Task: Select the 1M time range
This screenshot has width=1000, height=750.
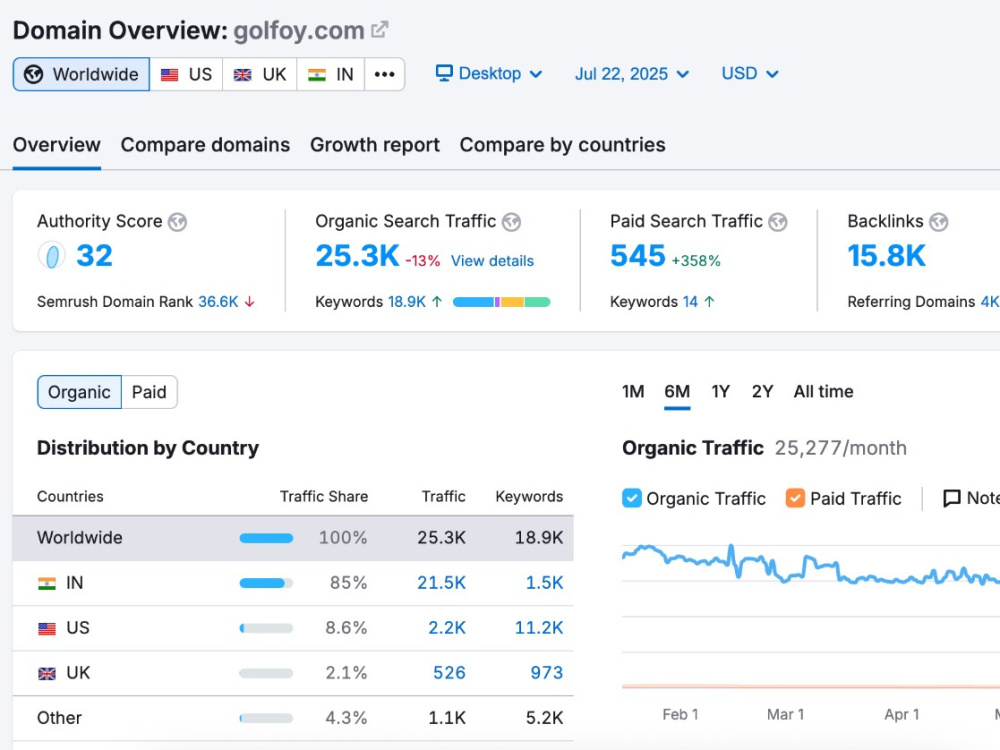Action: coord(633,392)
